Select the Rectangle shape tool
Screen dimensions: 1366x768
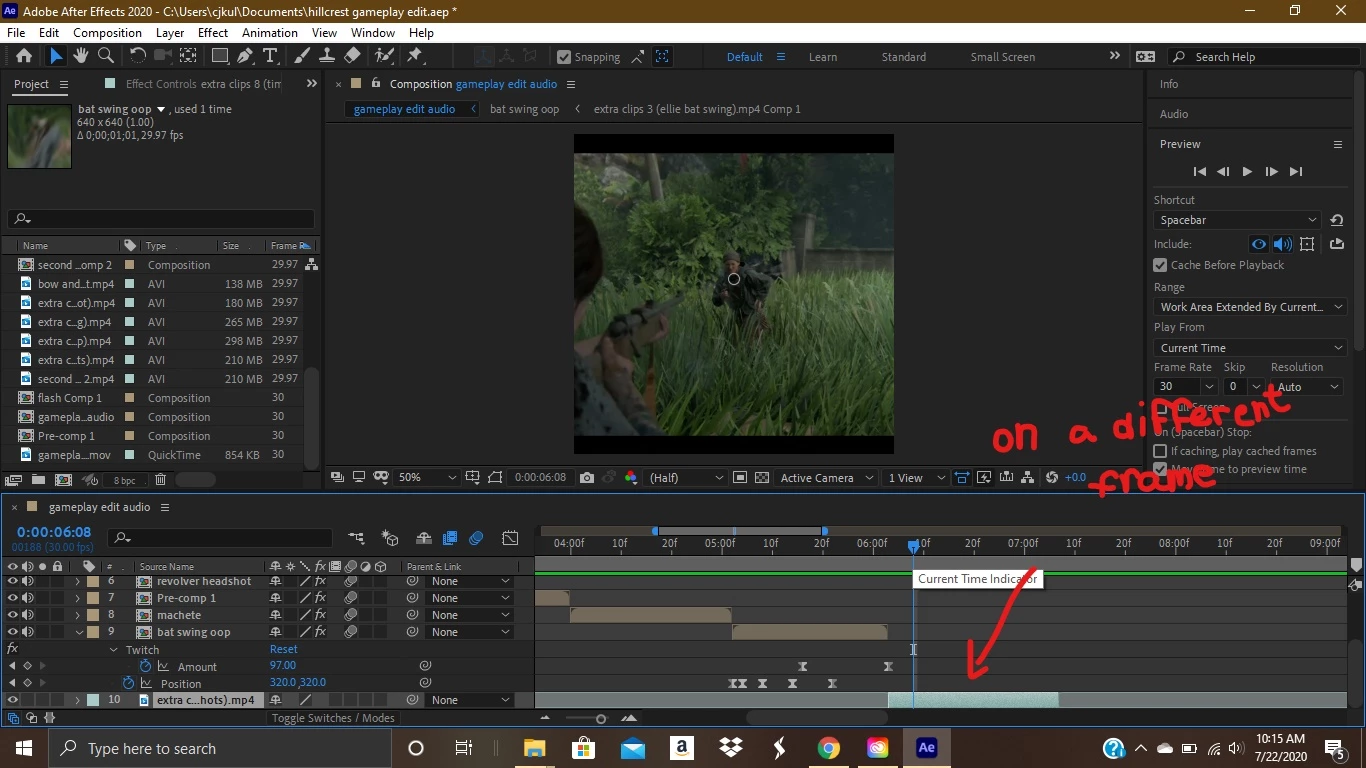click(x=220, y=56)
